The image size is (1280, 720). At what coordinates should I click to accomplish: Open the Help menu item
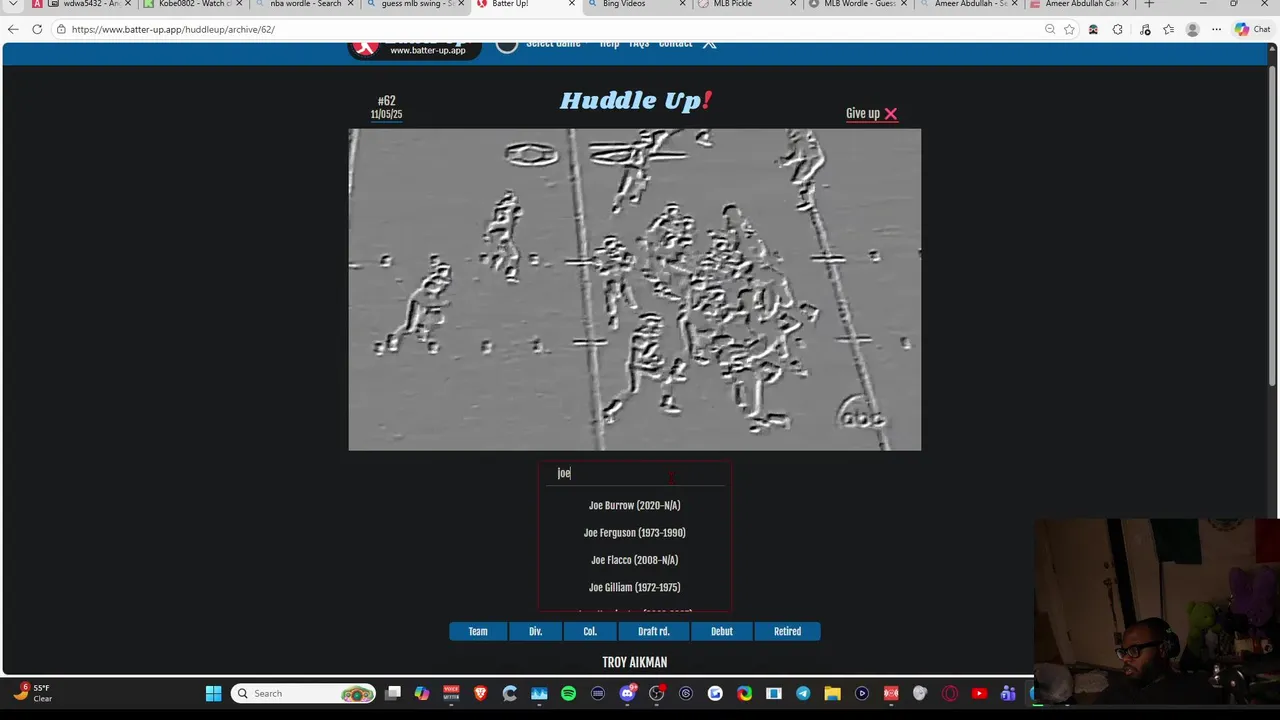pyautogui.click(x=609, y=44)
